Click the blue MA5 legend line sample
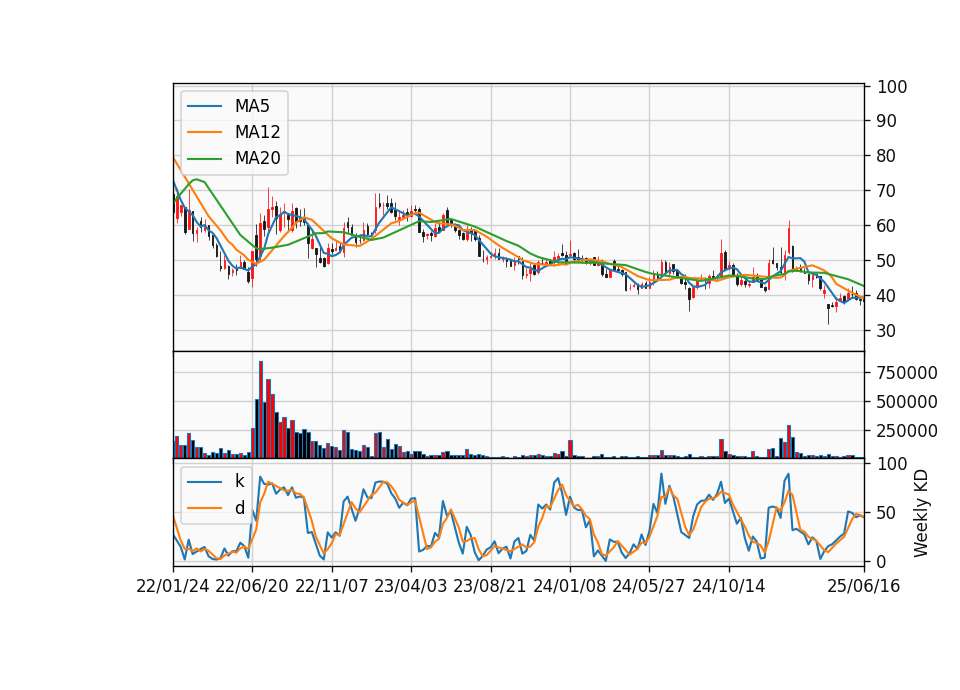The image size is (960, 690). [204, 106]
